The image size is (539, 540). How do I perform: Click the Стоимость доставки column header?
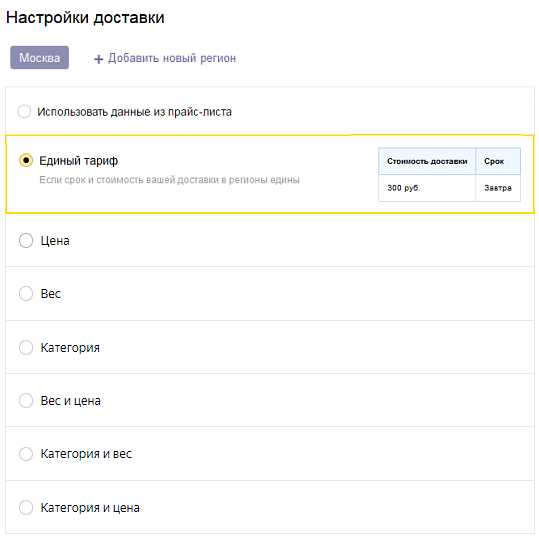tap(427, 161)
